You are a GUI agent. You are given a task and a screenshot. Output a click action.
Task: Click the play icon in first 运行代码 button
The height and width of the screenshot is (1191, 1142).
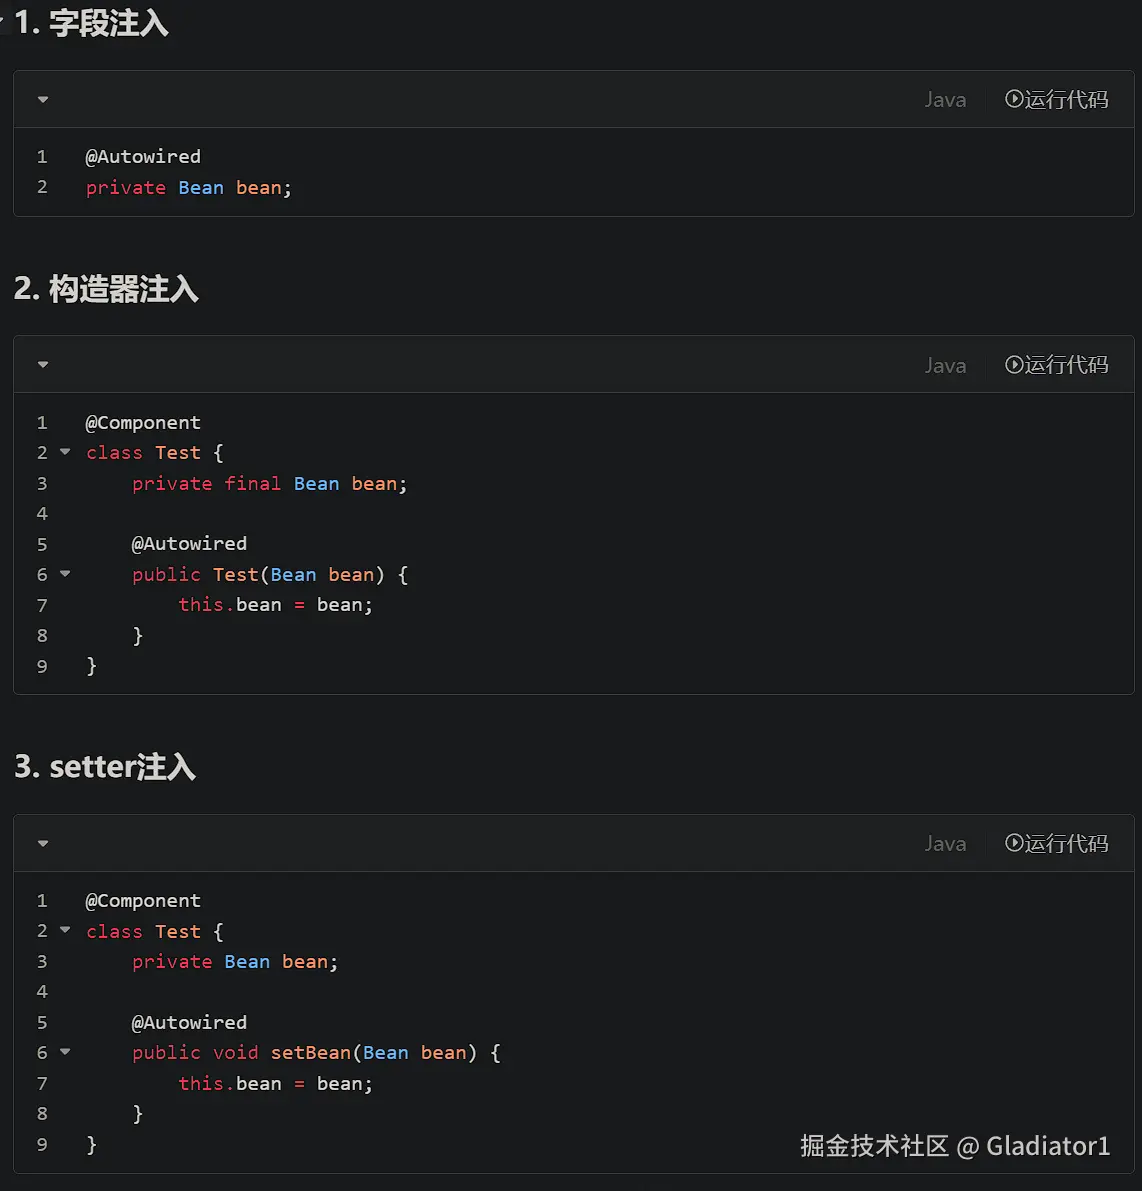click(x=1014, y=99)
